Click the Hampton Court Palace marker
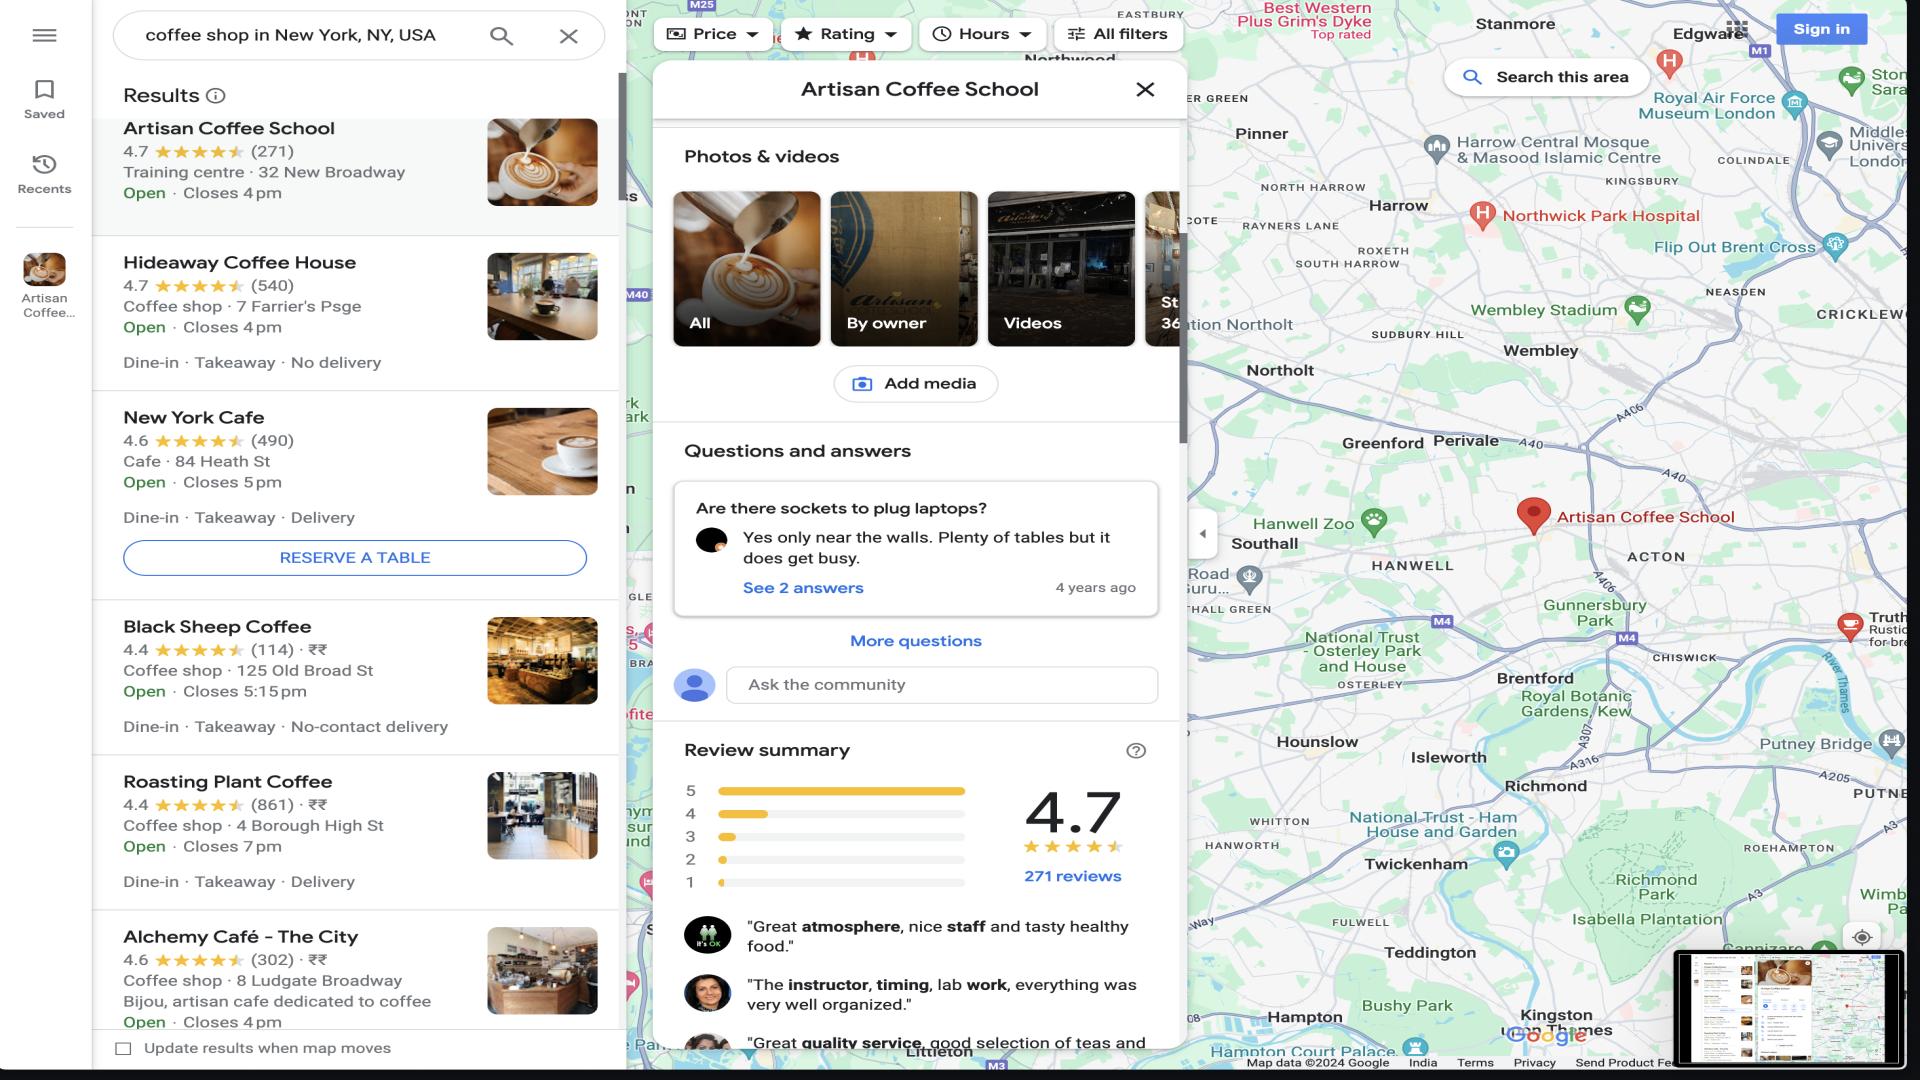Image resolution: width=1920 pixels, height=1080 pixels. pos(1415,1047)
